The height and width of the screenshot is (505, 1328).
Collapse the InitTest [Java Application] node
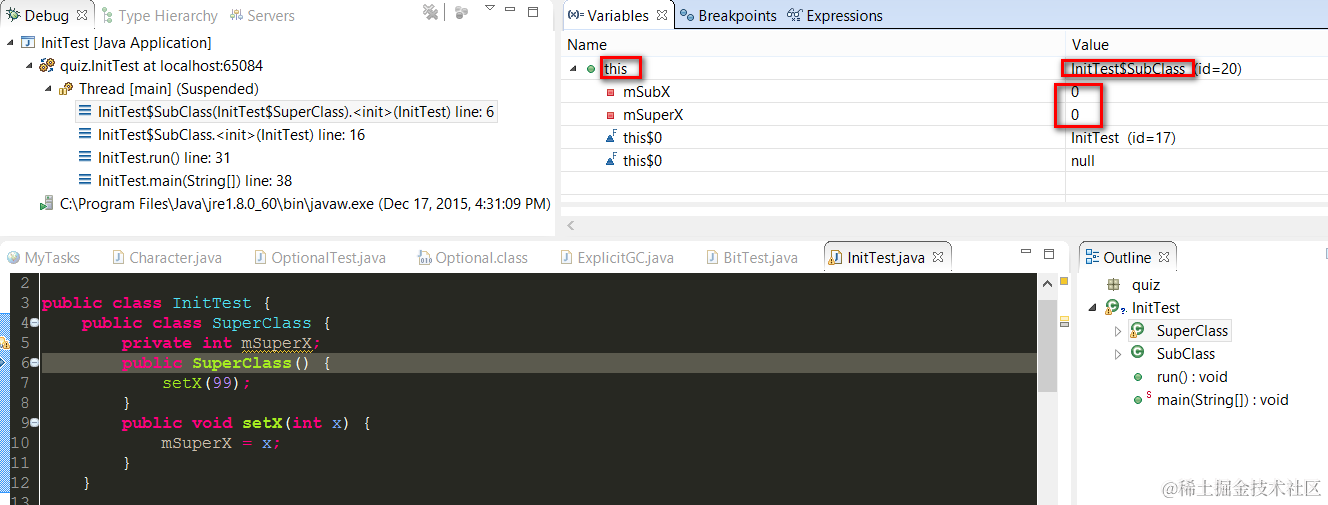11,43
